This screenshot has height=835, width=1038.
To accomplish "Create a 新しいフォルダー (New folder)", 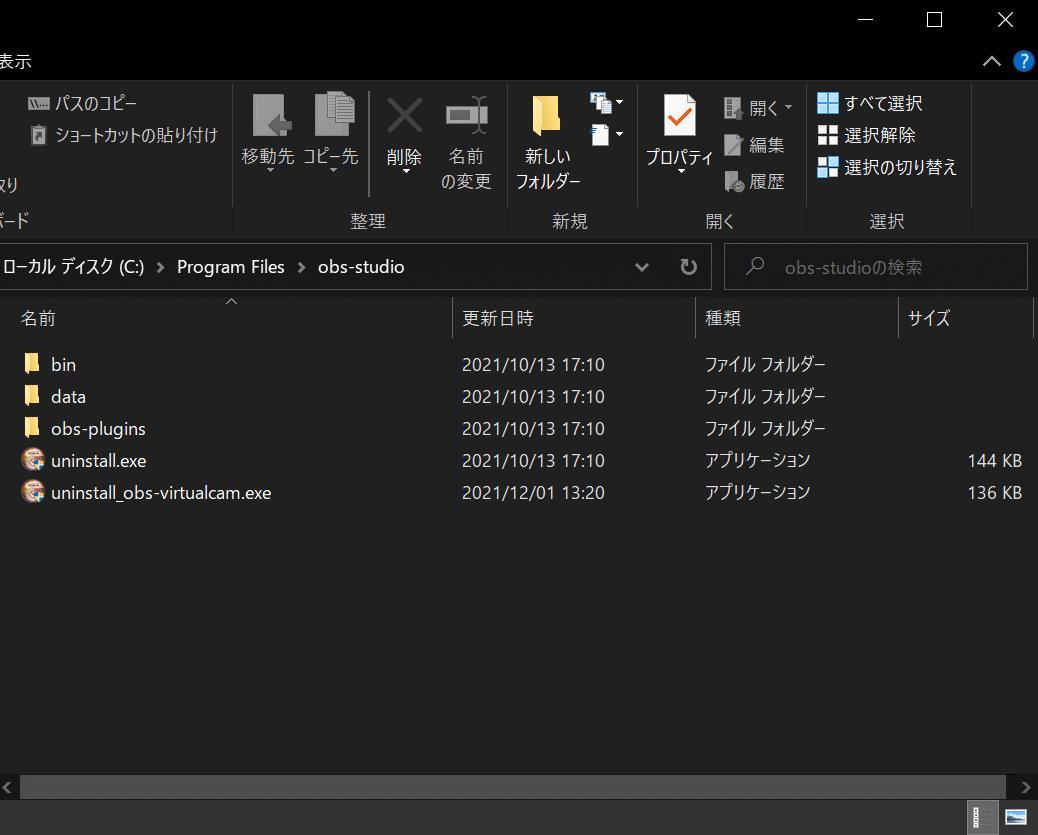I will [547, 142].
